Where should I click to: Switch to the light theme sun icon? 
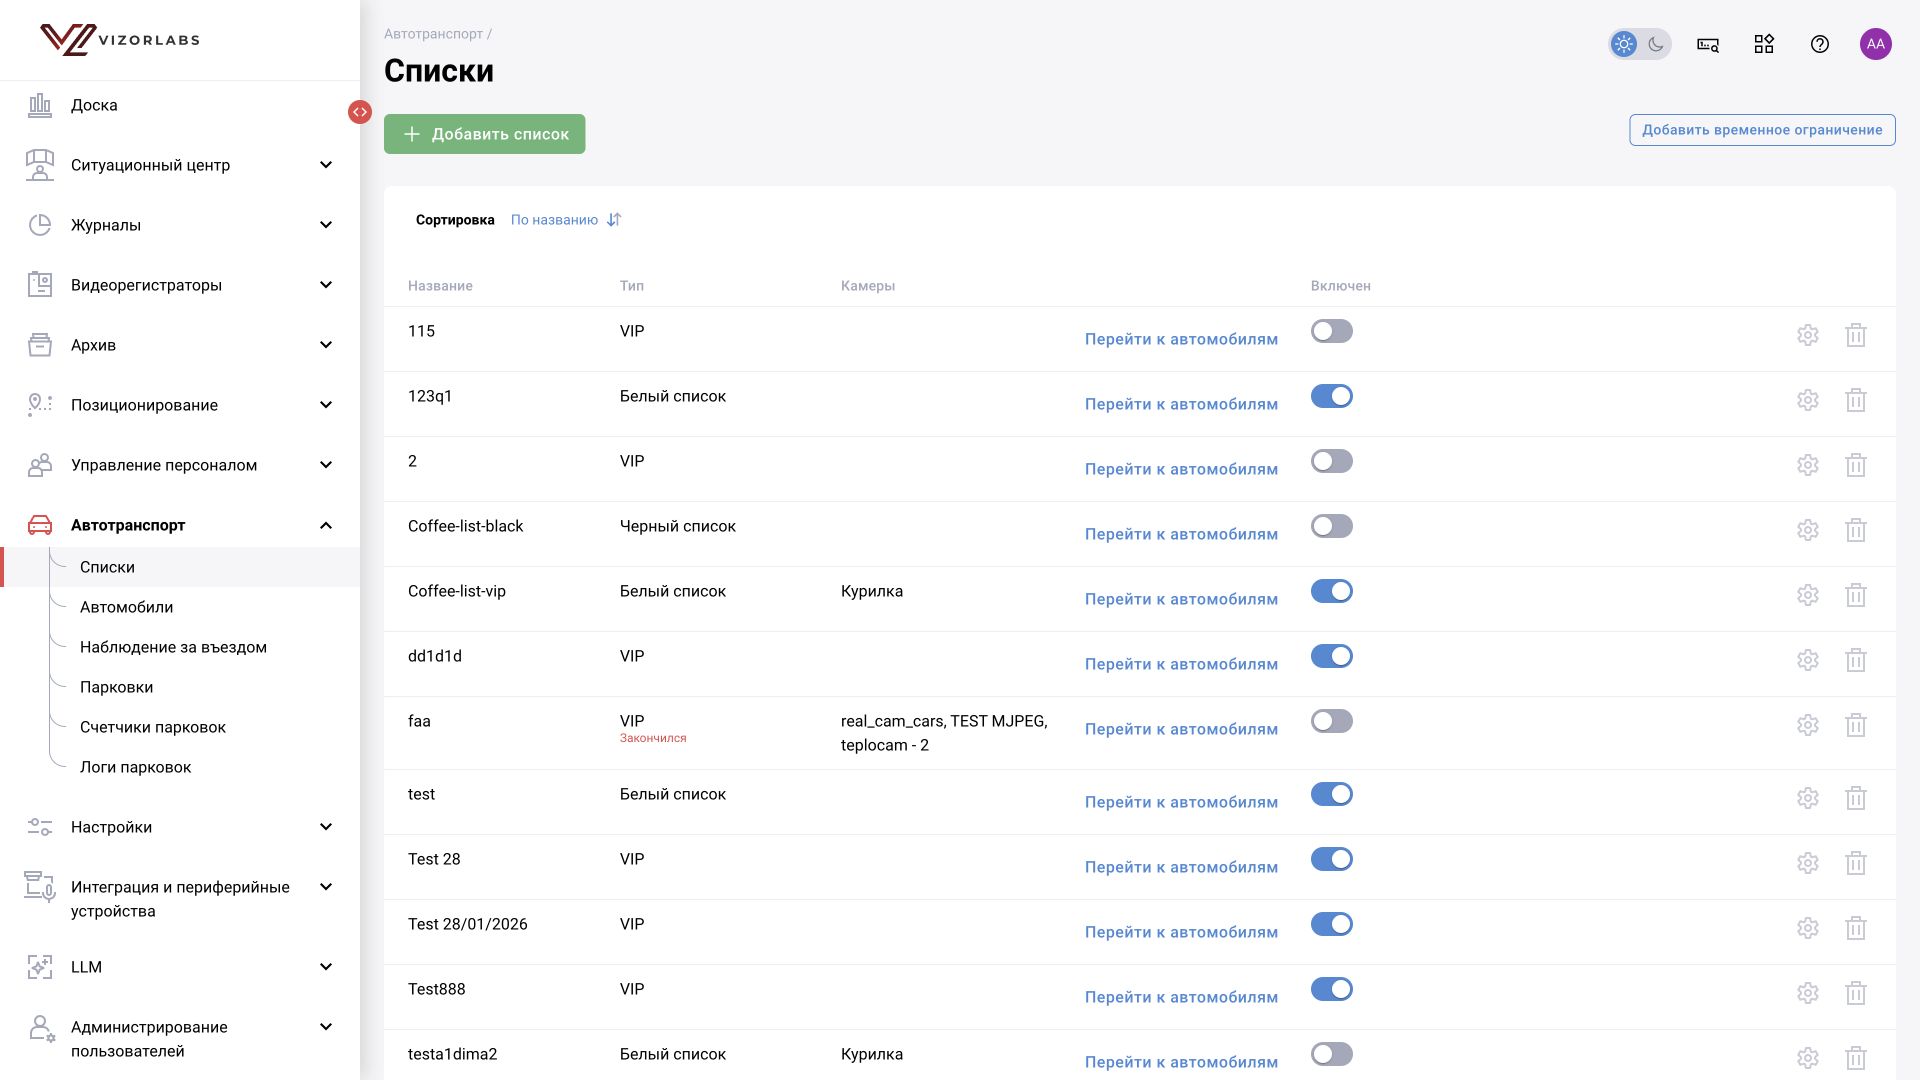1624,44
